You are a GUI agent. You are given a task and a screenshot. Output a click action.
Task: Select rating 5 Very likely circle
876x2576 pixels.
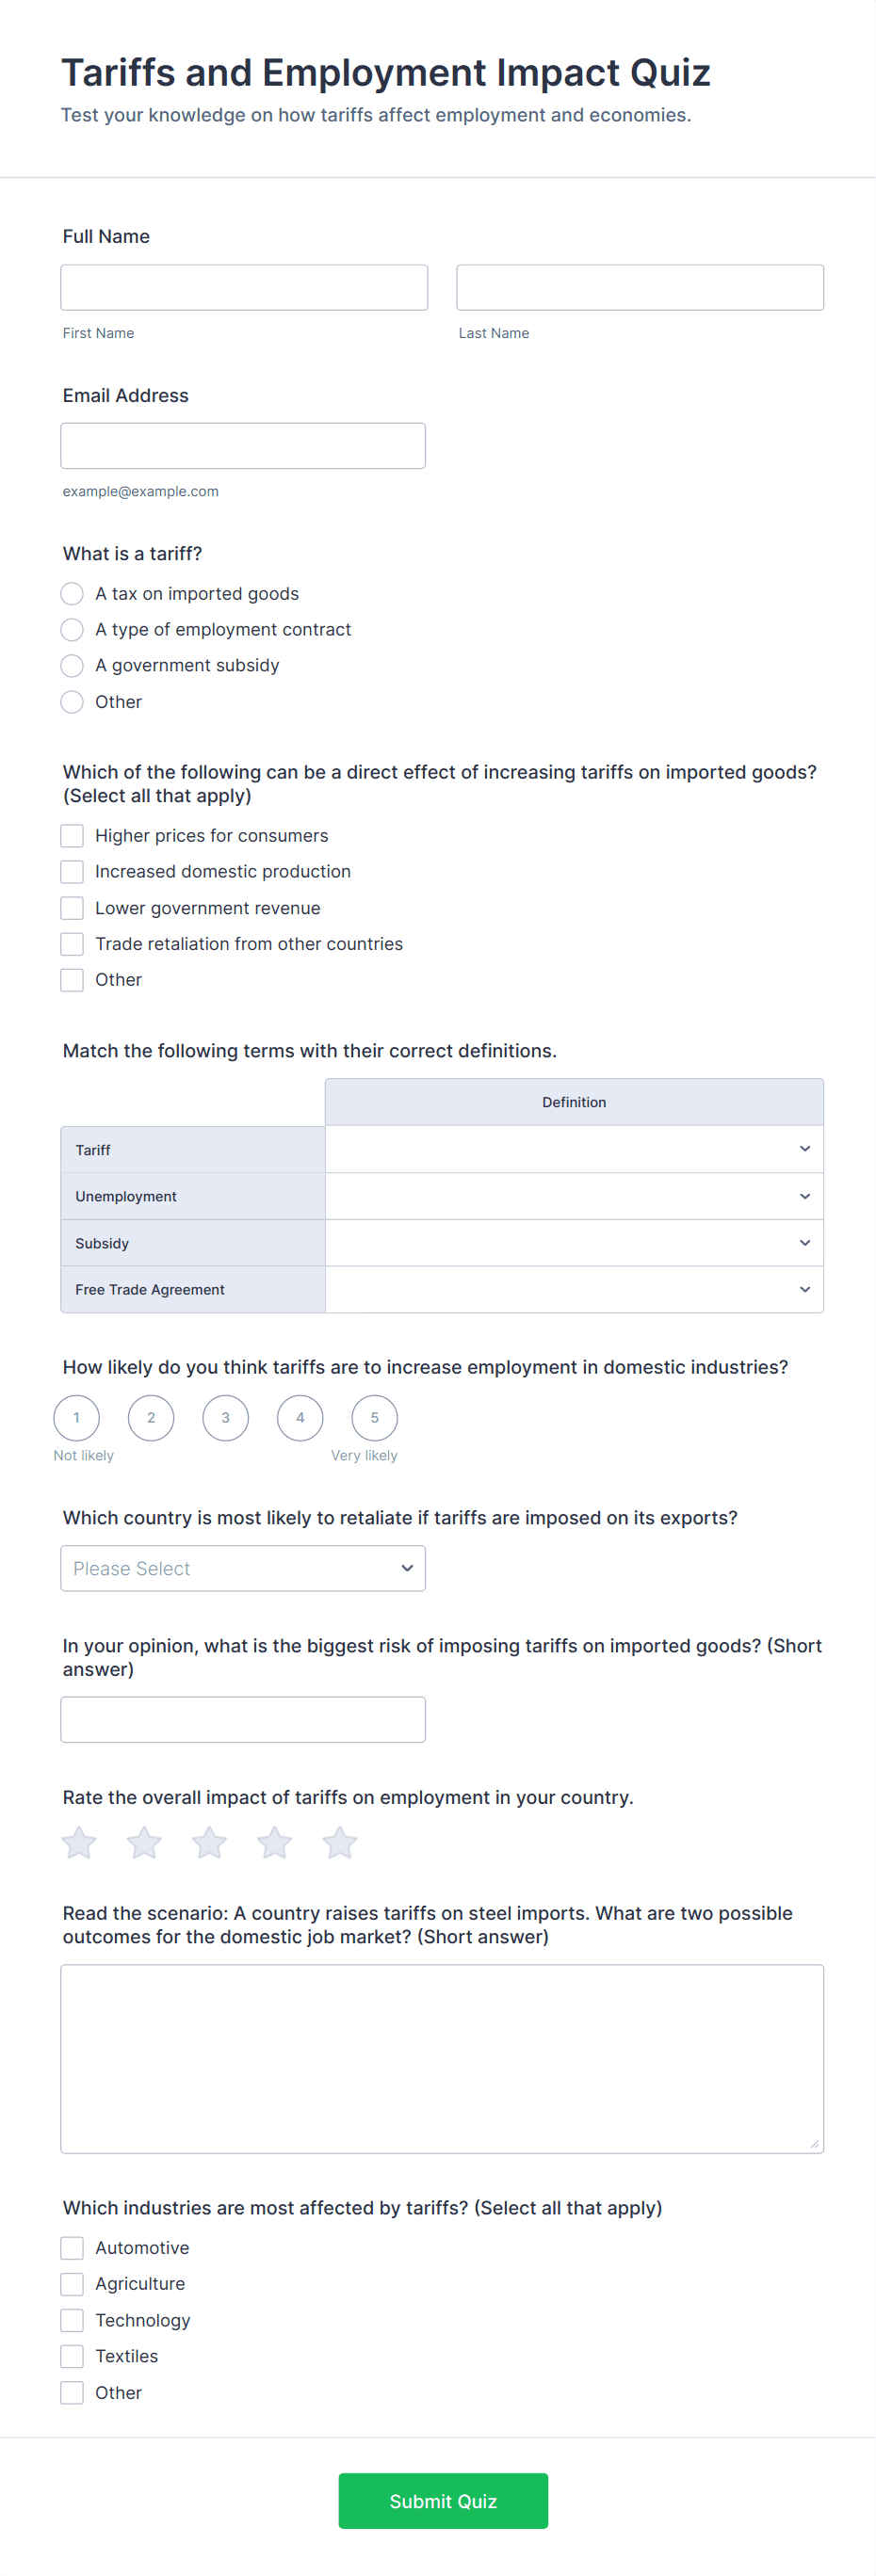point(374,1417)
